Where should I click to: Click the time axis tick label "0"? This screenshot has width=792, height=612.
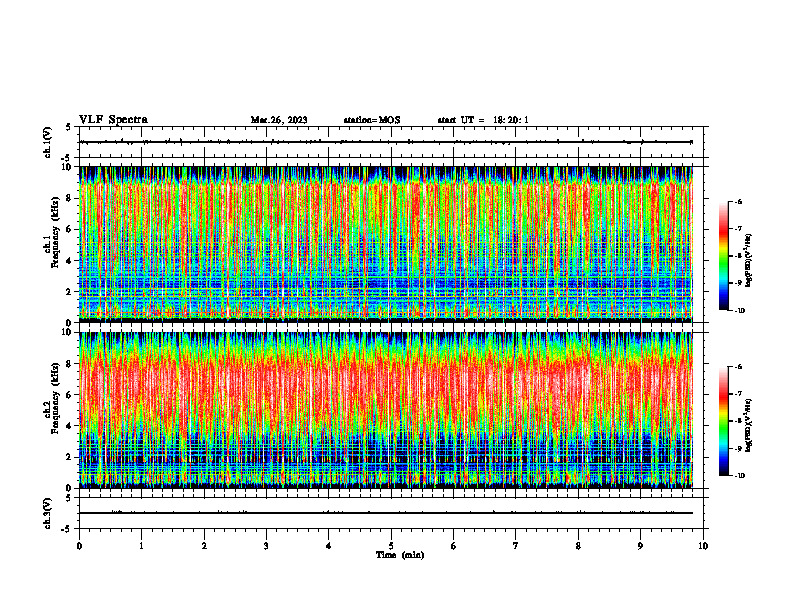tap(79, 546)
